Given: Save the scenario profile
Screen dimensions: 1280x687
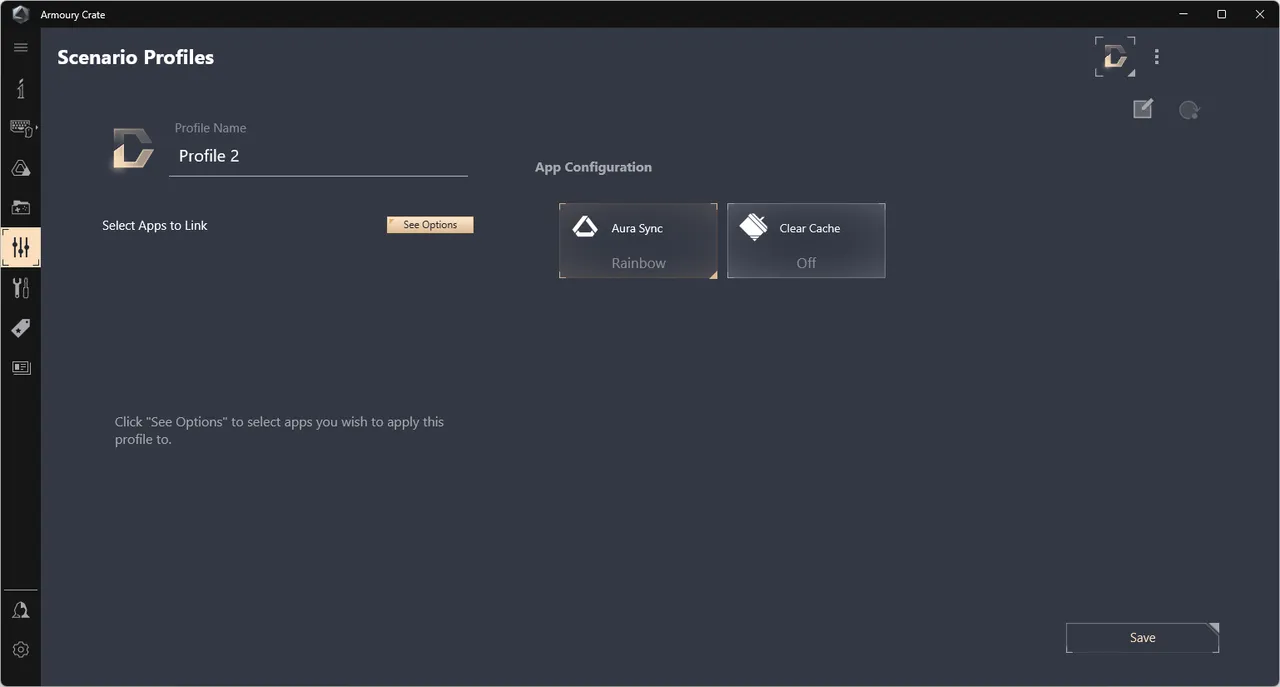Looking at the screenshot, I should (x=1143, y=638).
